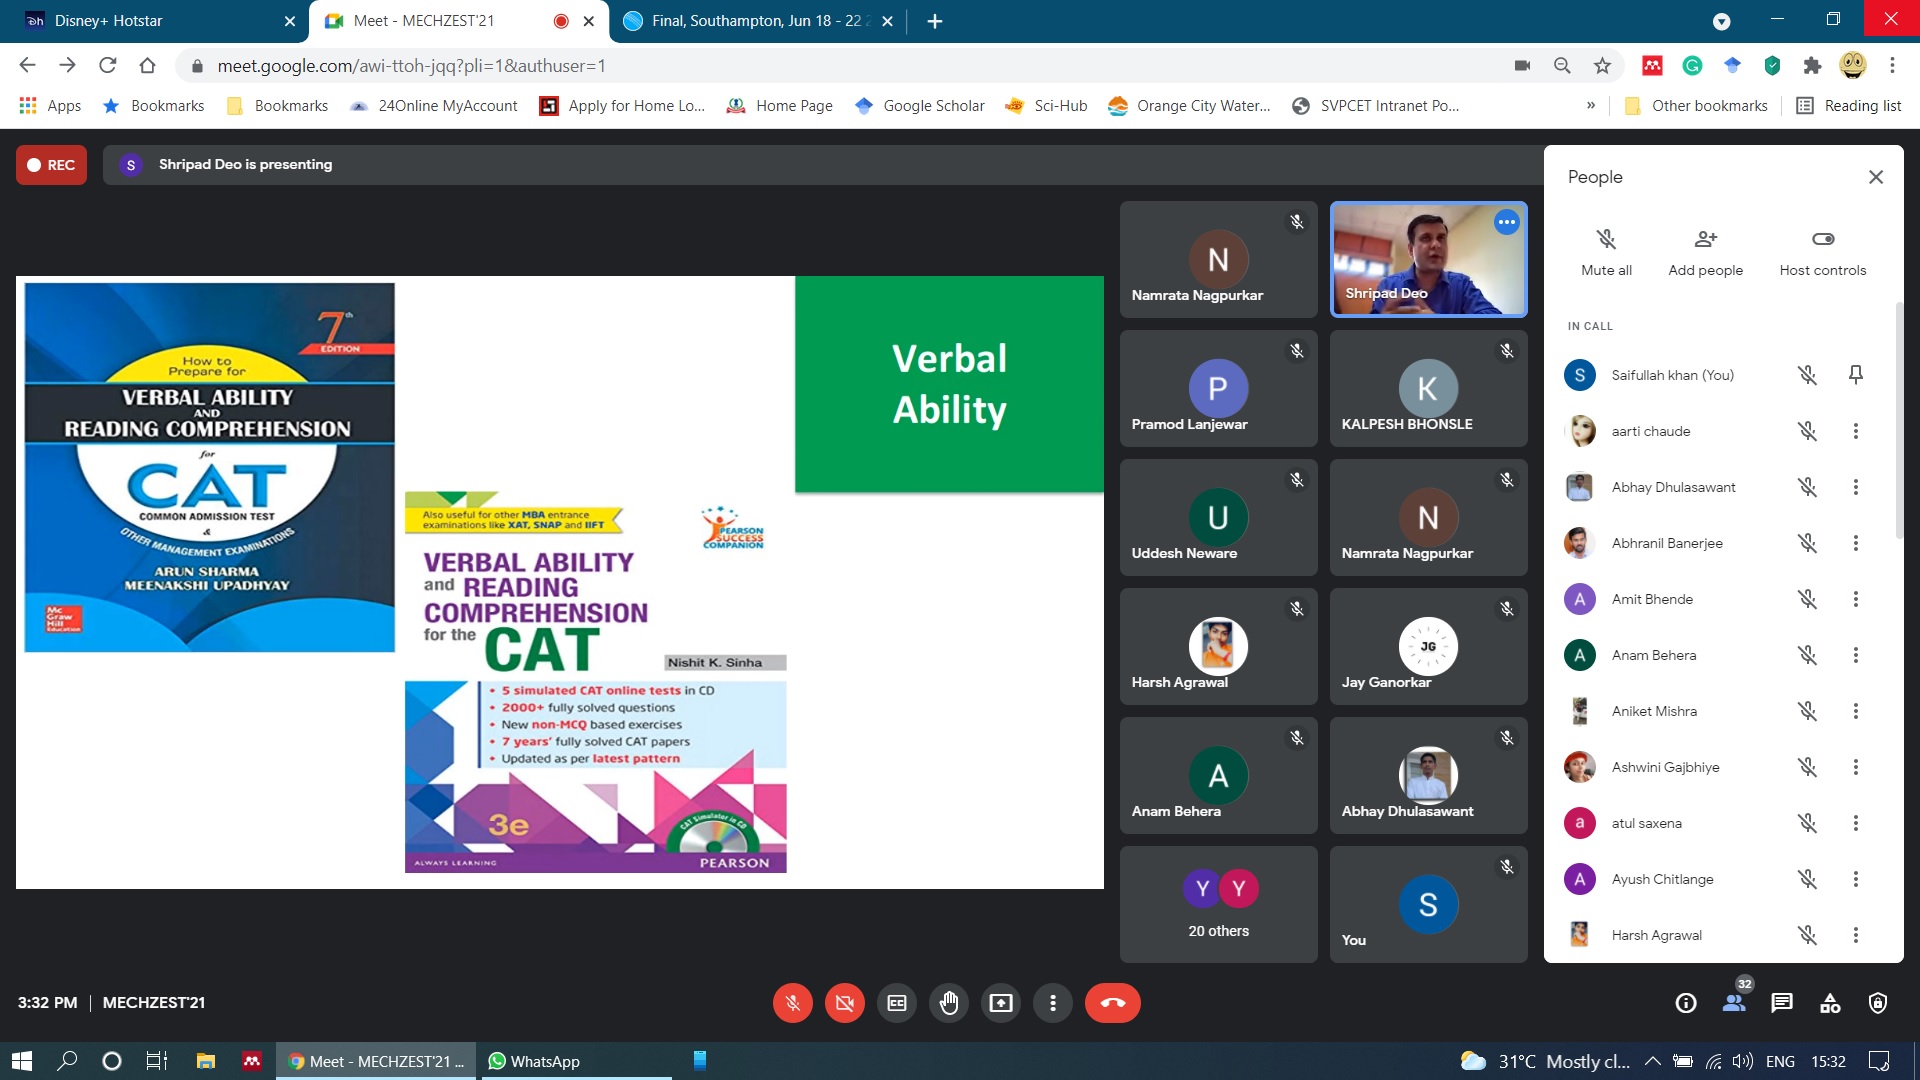Click the Present now button
The width and height of the screenshot is (1920, 1080).
point(1001,1003)
